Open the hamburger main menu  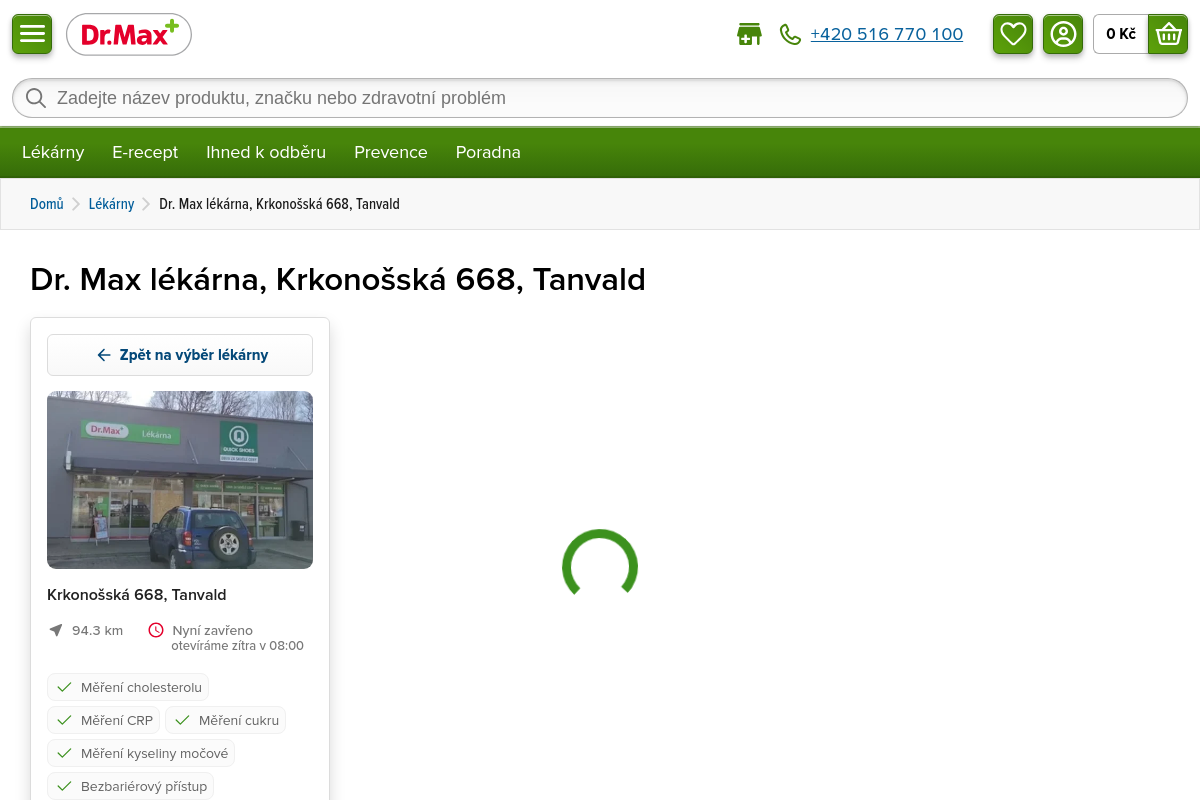point(32,34)
